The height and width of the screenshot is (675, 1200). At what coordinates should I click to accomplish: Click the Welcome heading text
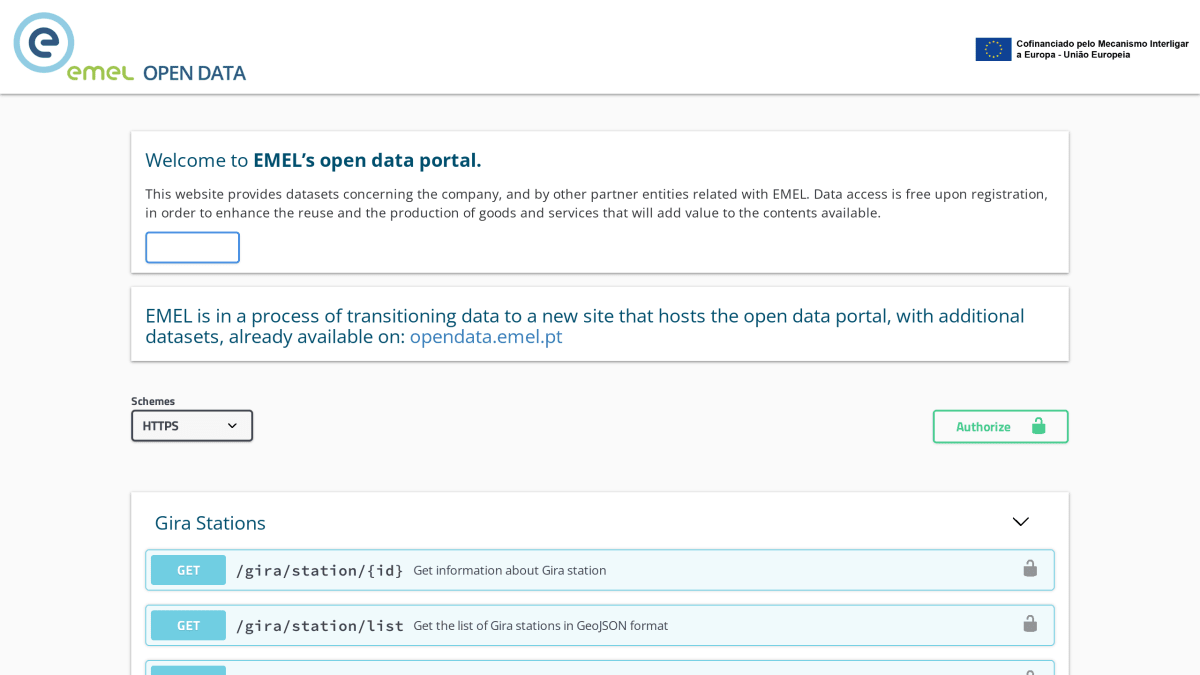tap(313, 160)
